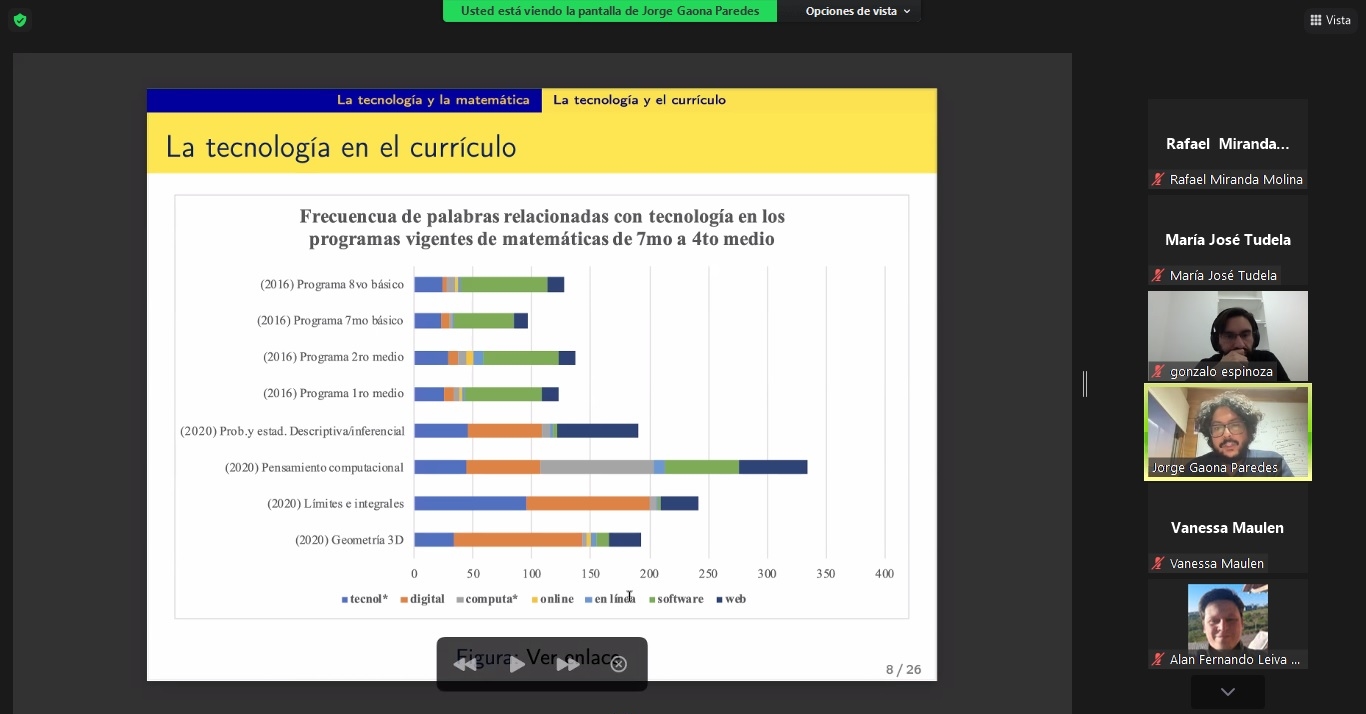This screenshot has height=714, width=1366.
Task: Click Rafael Miranda Molina's muted microphone icon
Action: tap(1158, 180)
